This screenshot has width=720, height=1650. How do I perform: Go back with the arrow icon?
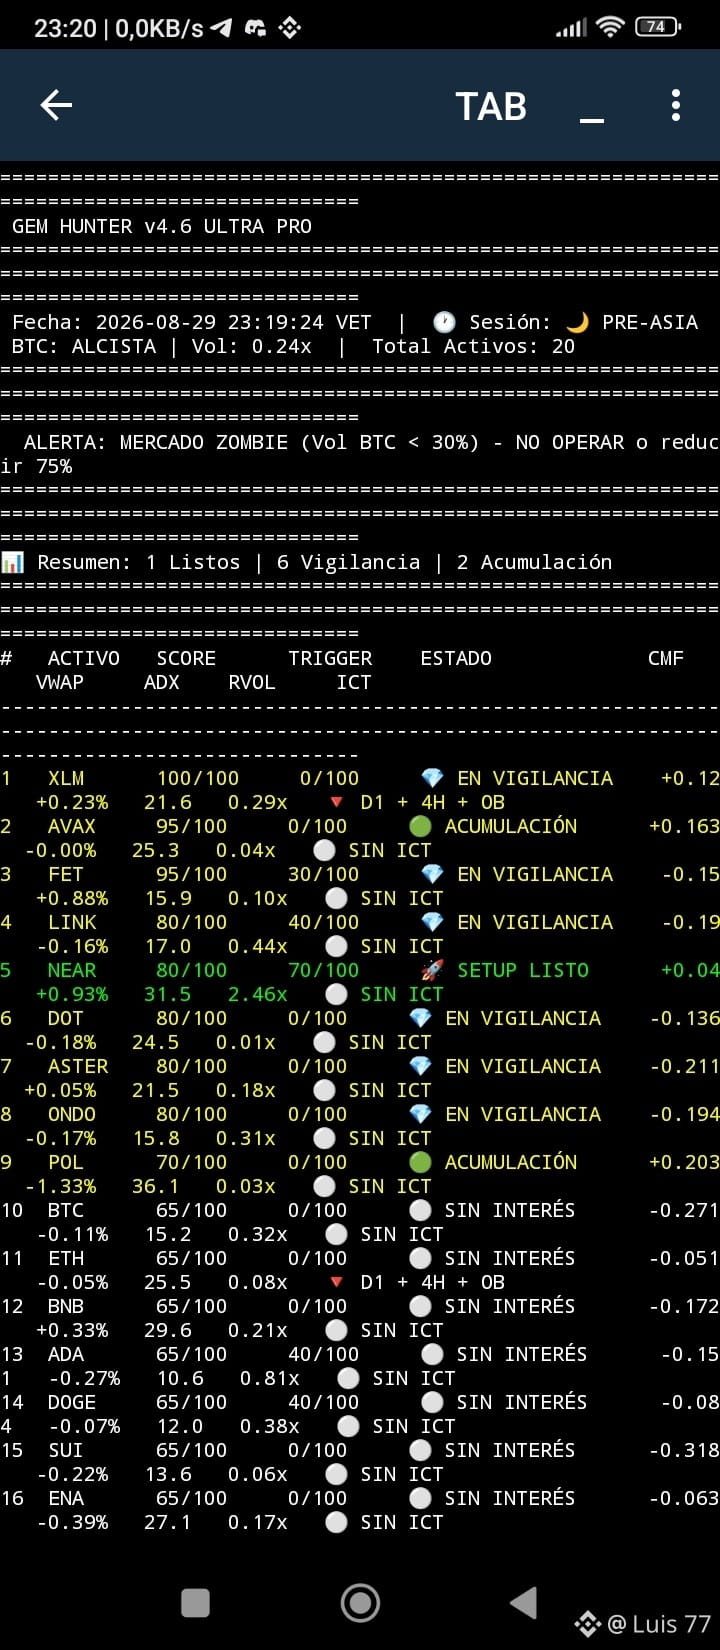click(56, 105)
